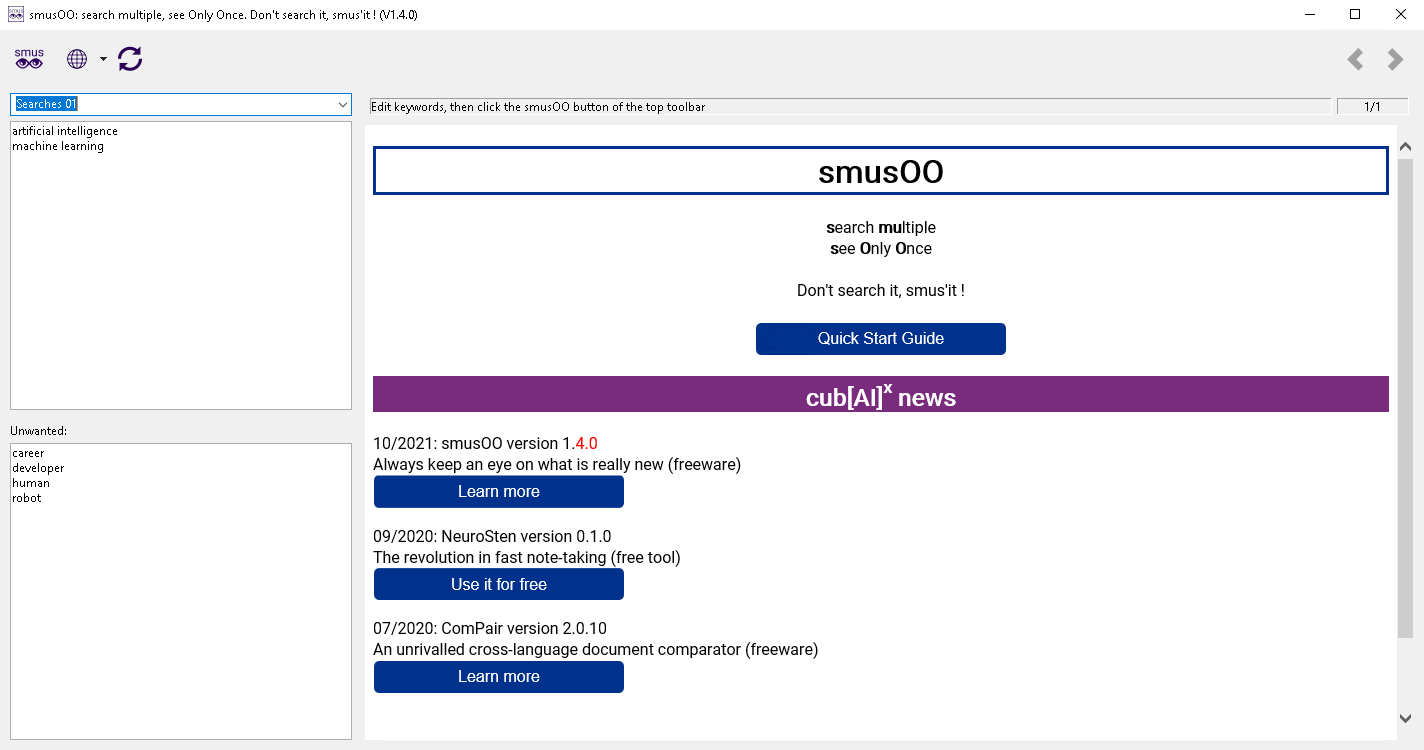Click the cub[AI]x news banner
Image resolution: width=1424 pixels, height=750 pixels.
(x=881, y=395)
